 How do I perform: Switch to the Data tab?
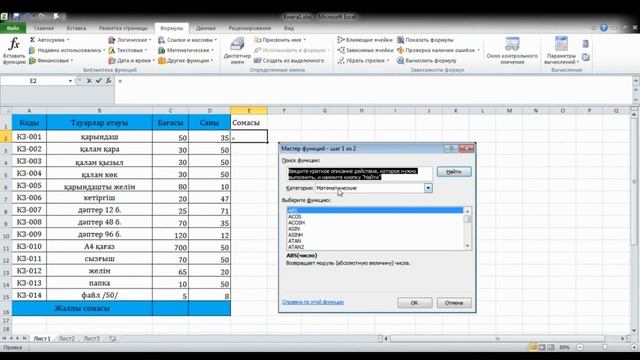click(206, 28)
